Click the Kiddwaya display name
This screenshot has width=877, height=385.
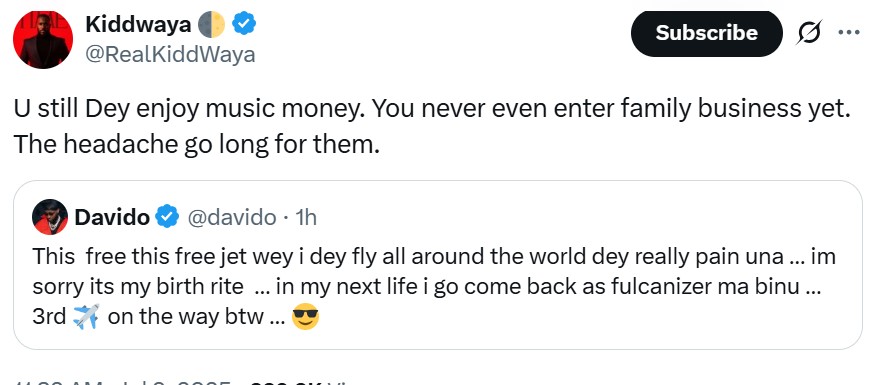point(138,24)
